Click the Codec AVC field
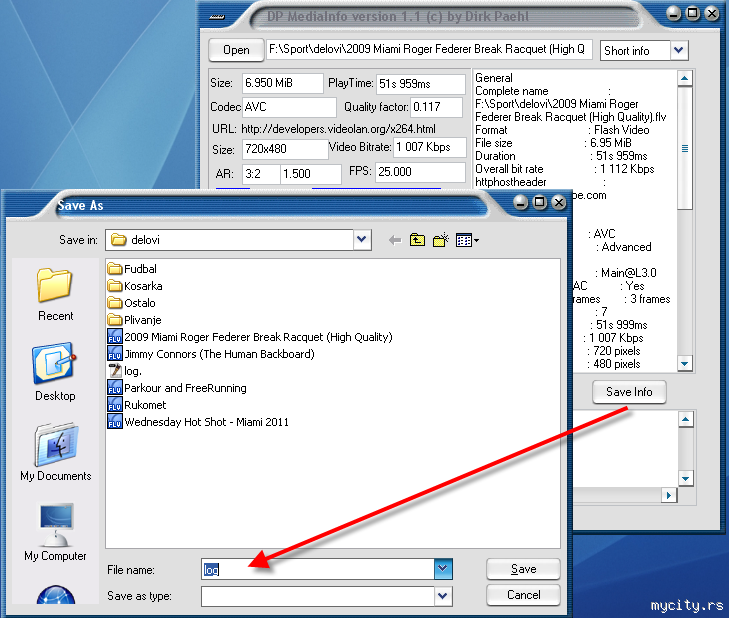 (289, 107)
